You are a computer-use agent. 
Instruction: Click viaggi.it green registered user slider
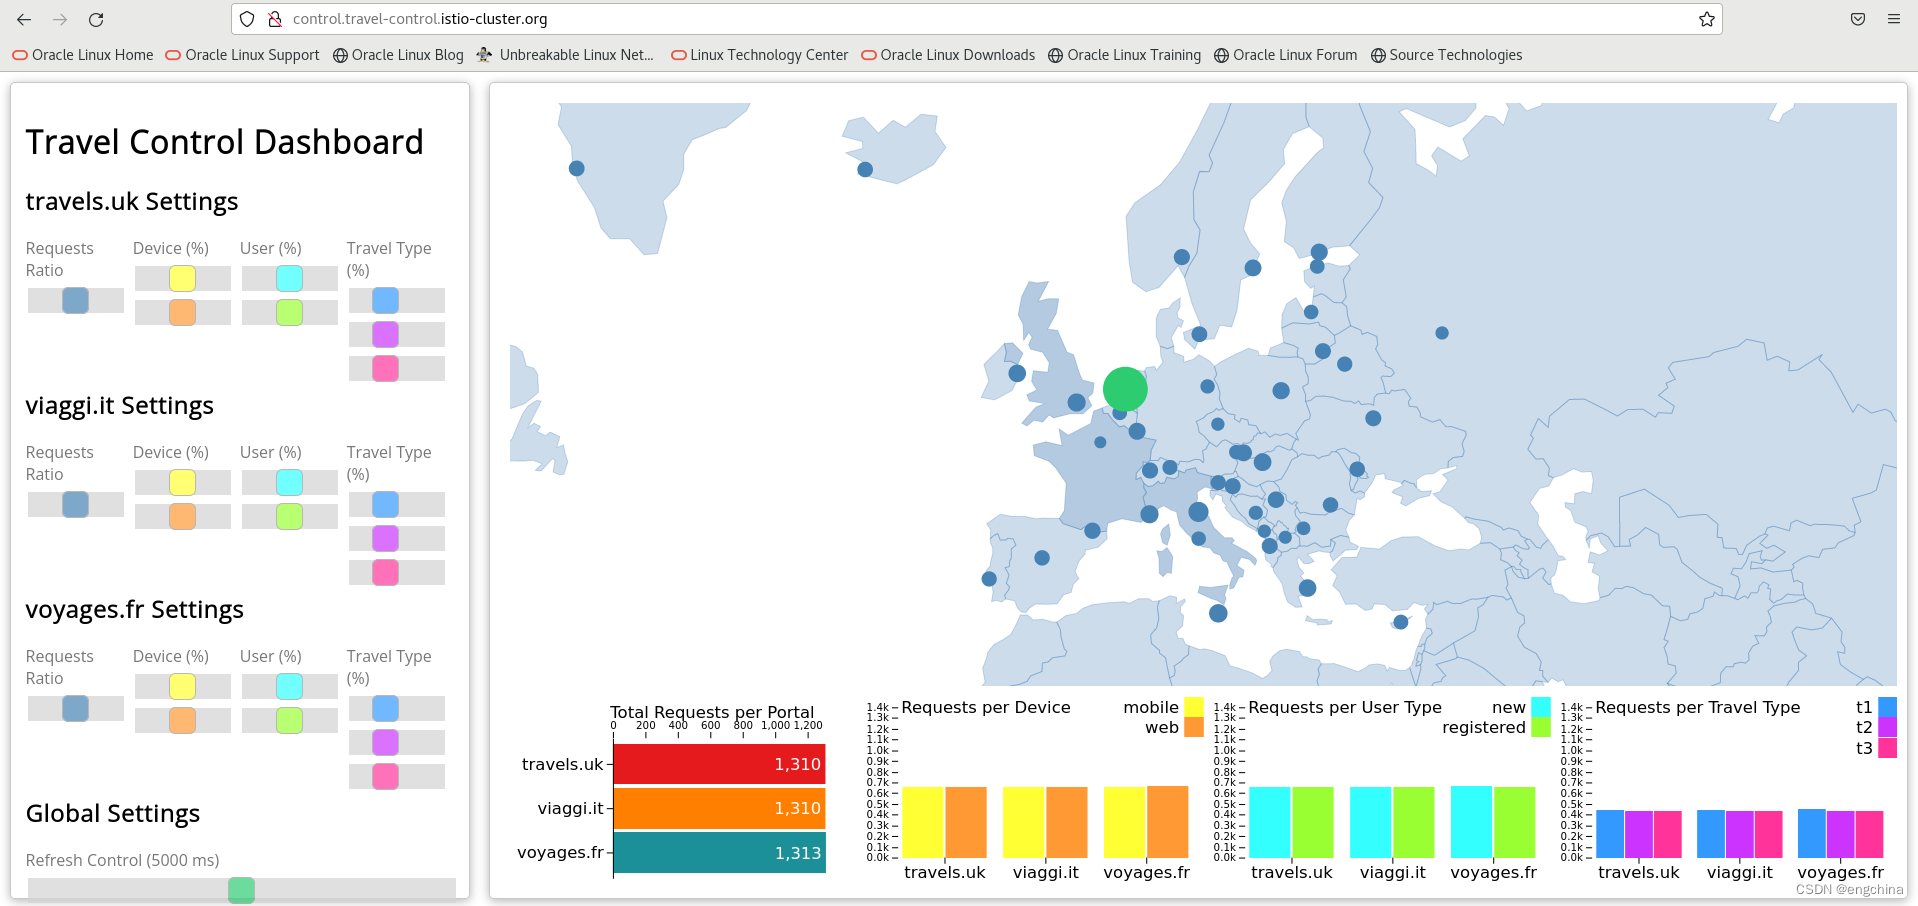coord(289,516)
